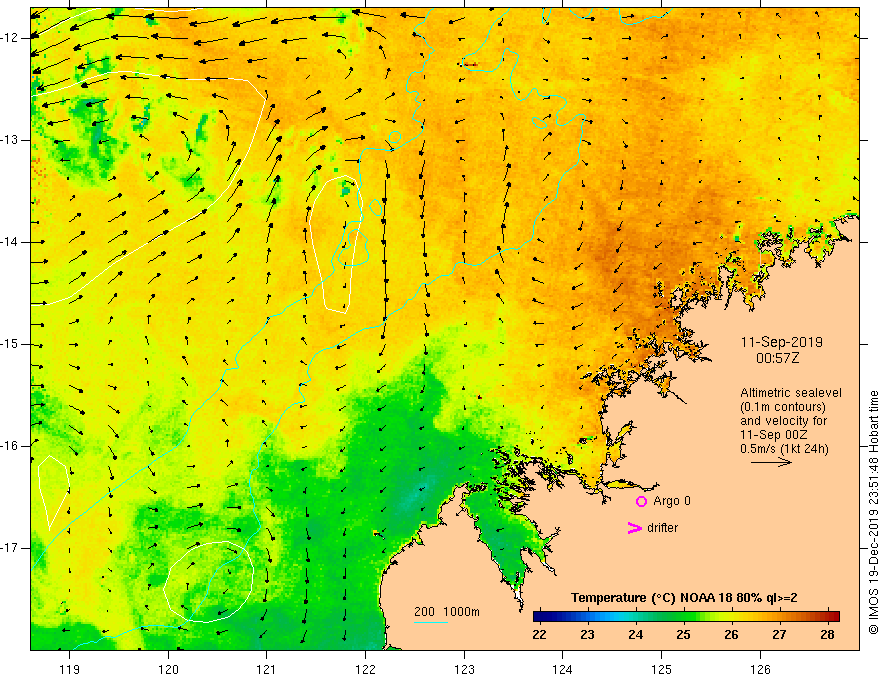Click the '11-Sep-2019' date text
This screenshot has width=880, height=680.
coord(781,342)
